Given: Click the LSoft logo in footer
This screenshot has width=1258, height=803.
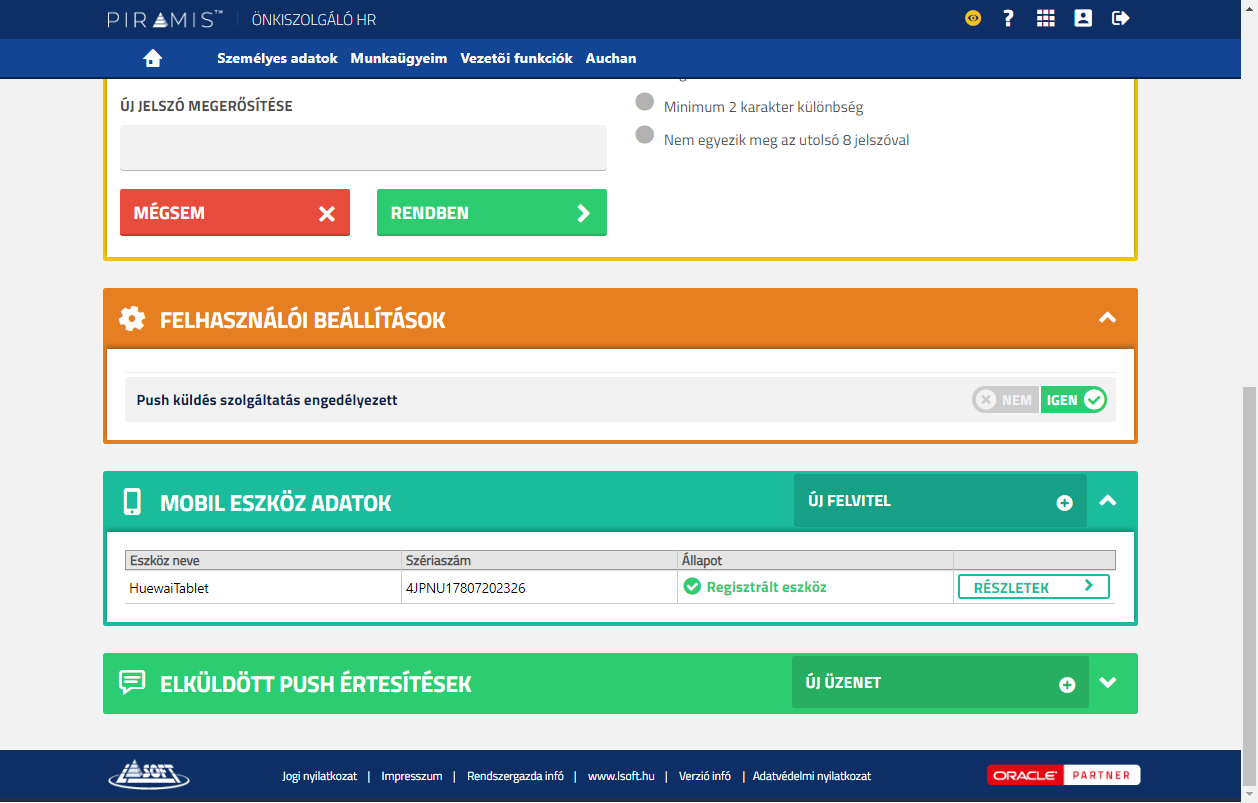Looking at the screenshot, I should [148, 775].
